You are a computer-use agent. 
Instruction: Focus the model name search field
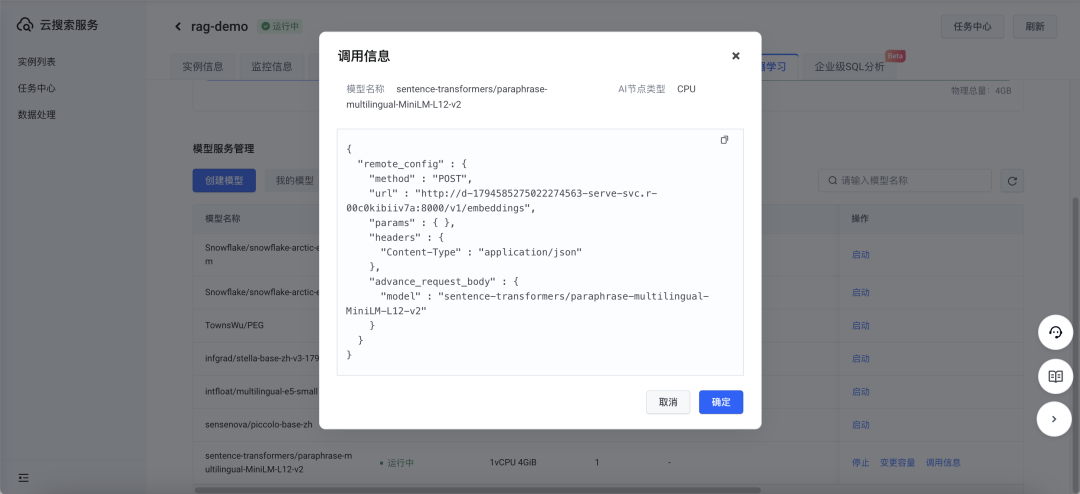(x=905, y=181)
